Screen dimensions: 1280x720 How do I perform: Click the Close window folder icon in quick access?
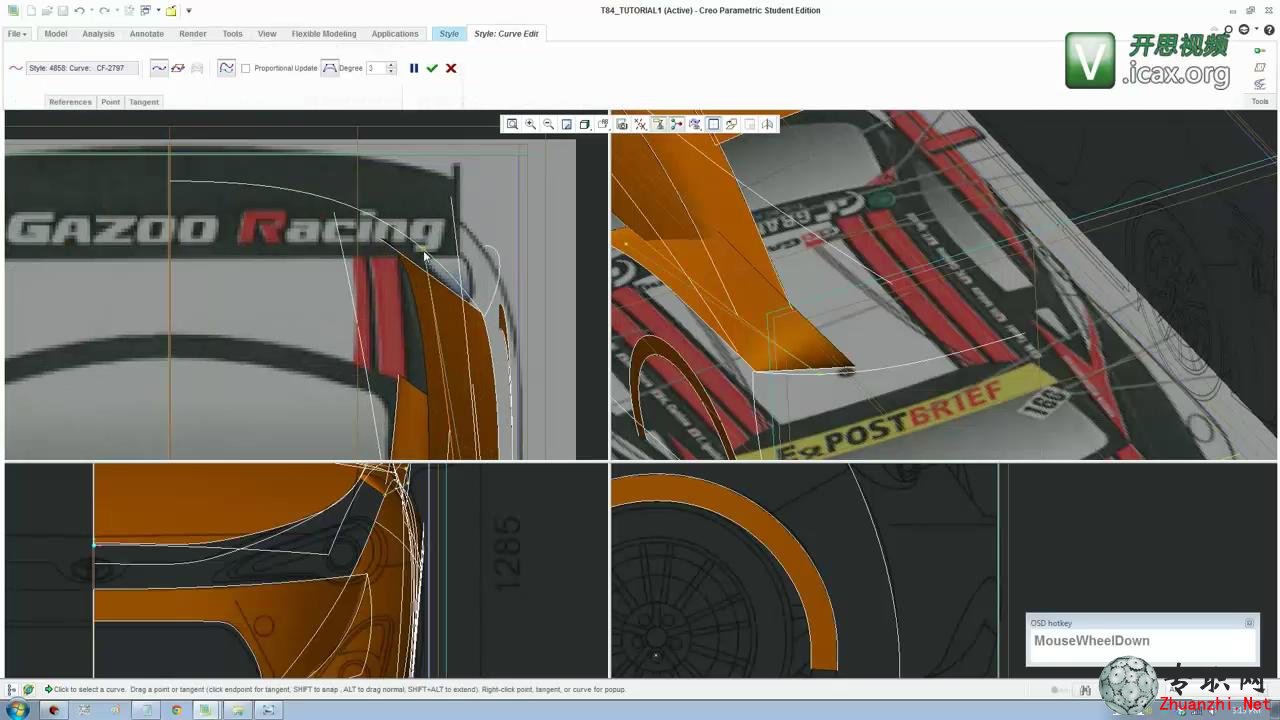click(171, 11)
